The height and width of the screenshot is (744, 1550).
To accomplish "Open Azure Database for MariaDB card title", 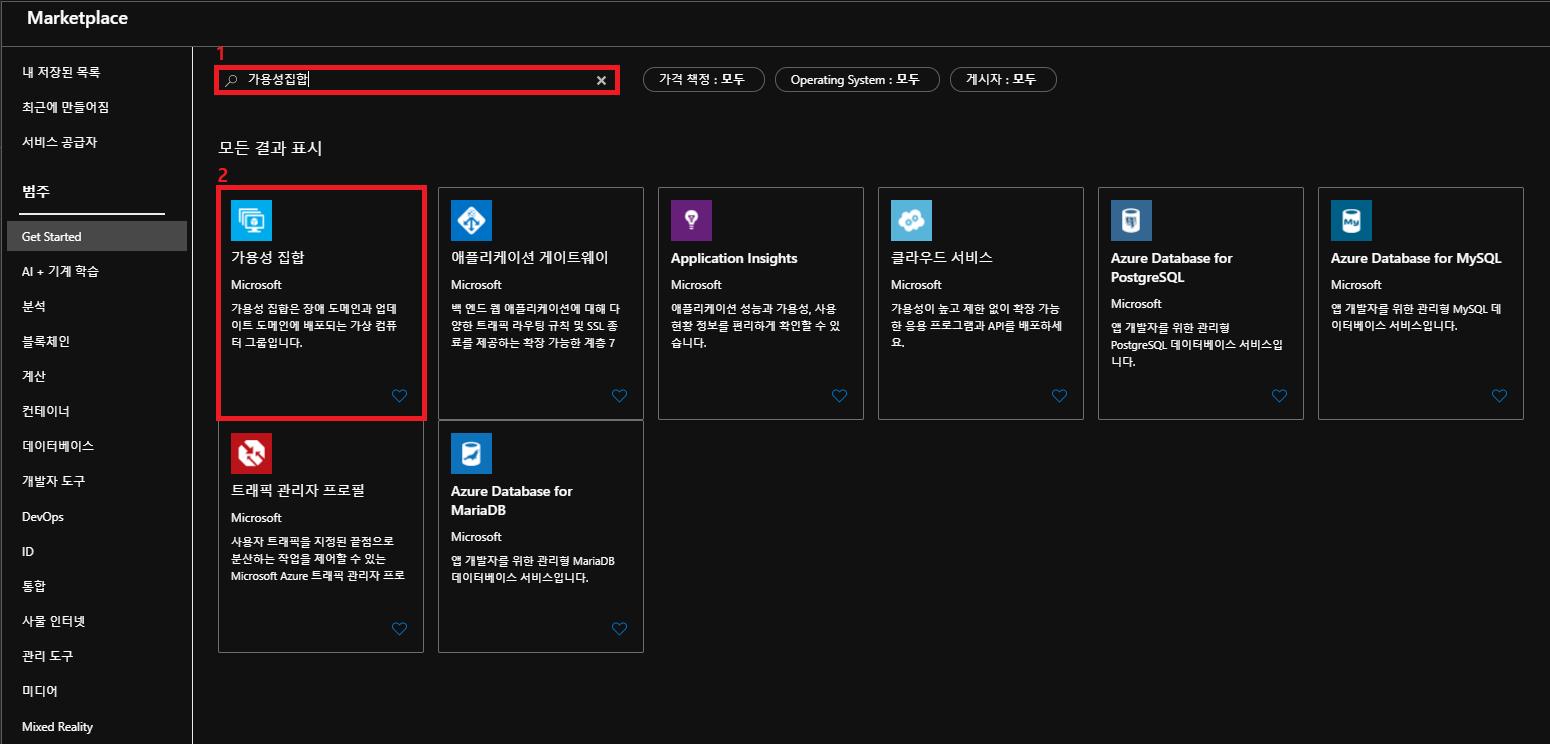I will tap(511, 500).
